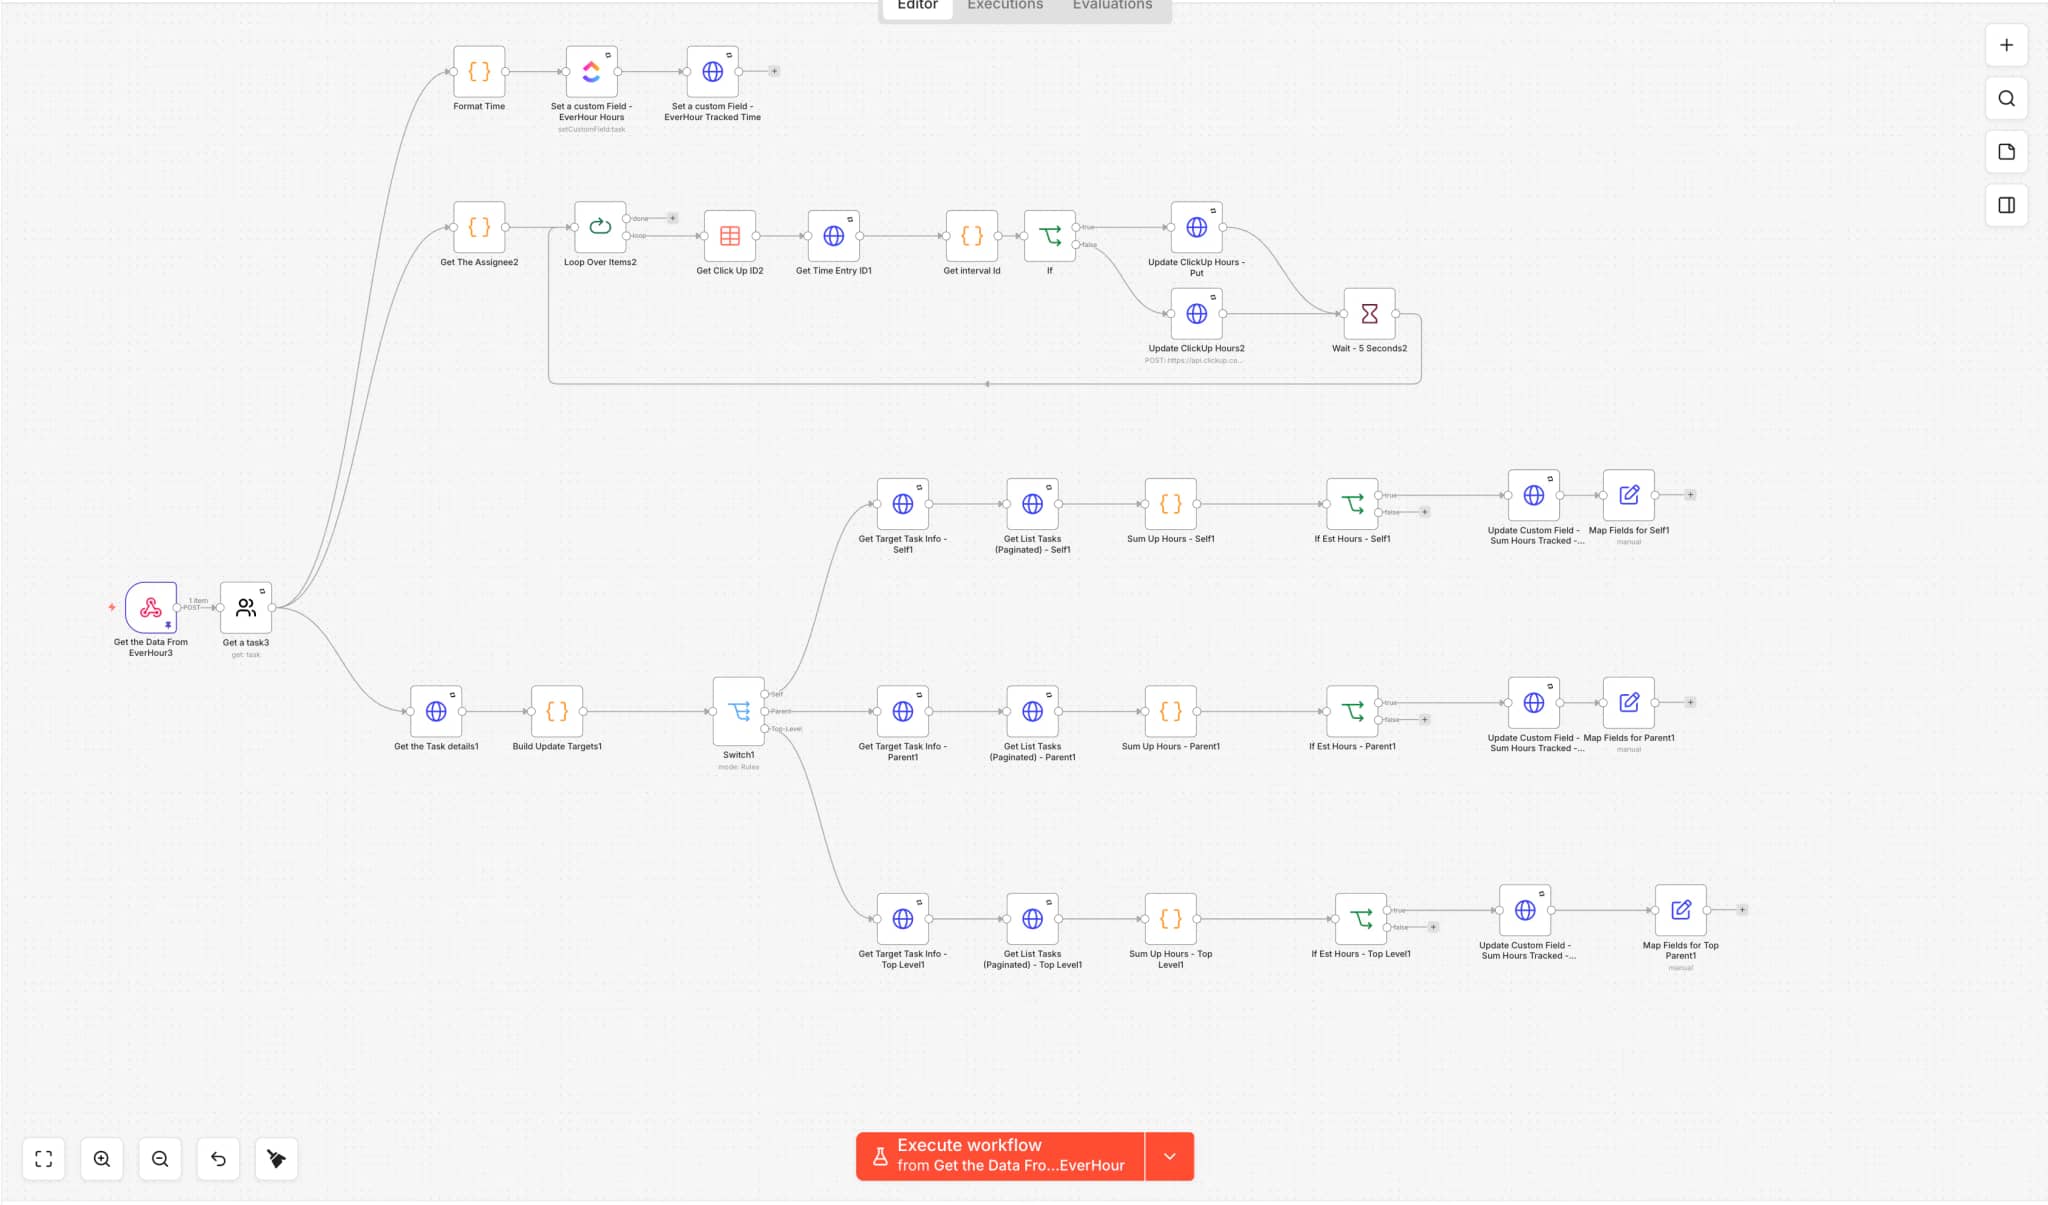This screenshot has width=2048, height=1205.
Task: Zoom in on the canvas
Action: tap(102, 1159)
